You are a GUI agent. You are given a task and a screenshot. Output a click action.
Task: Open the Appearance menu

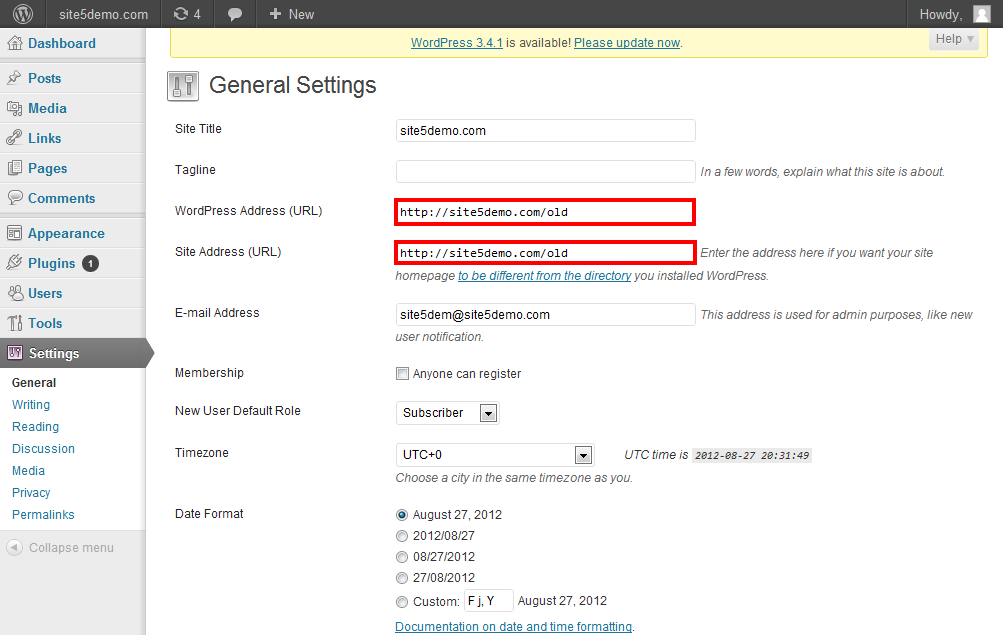coord(66,234)
